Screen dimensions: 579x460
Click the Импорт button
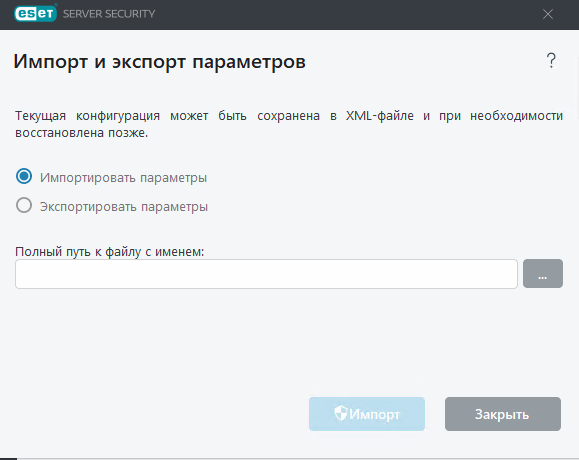(367, 414)
